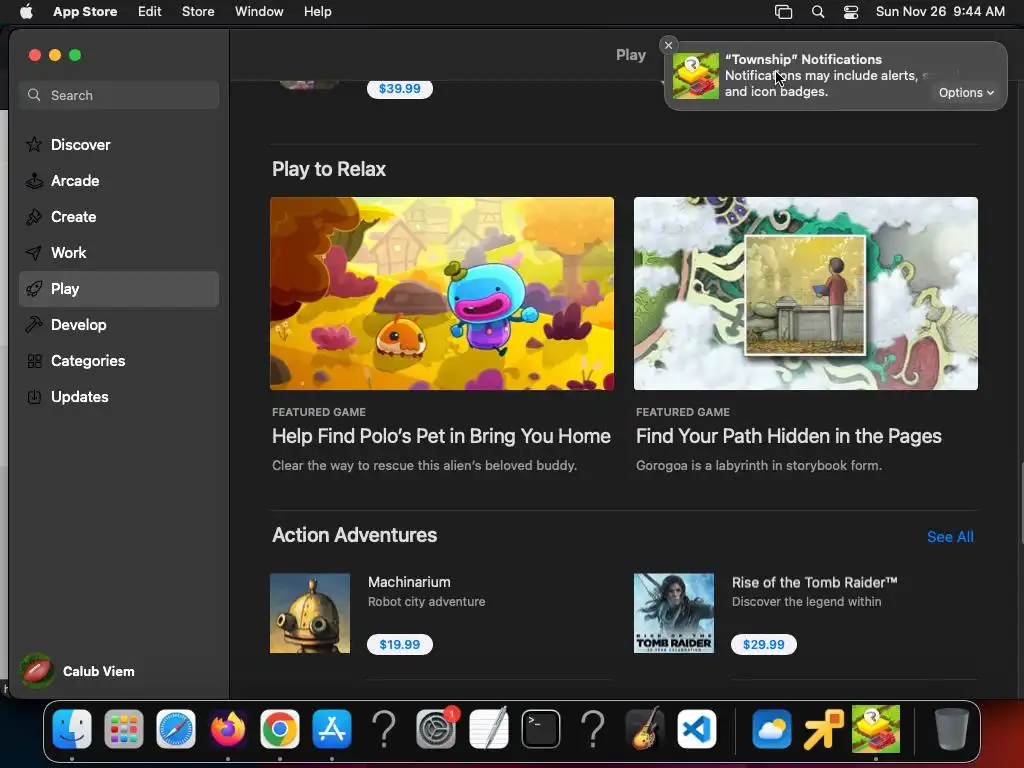Click the App Store icon in the Dock
This screenshot has width=1024, height=768.
[332, 729]
